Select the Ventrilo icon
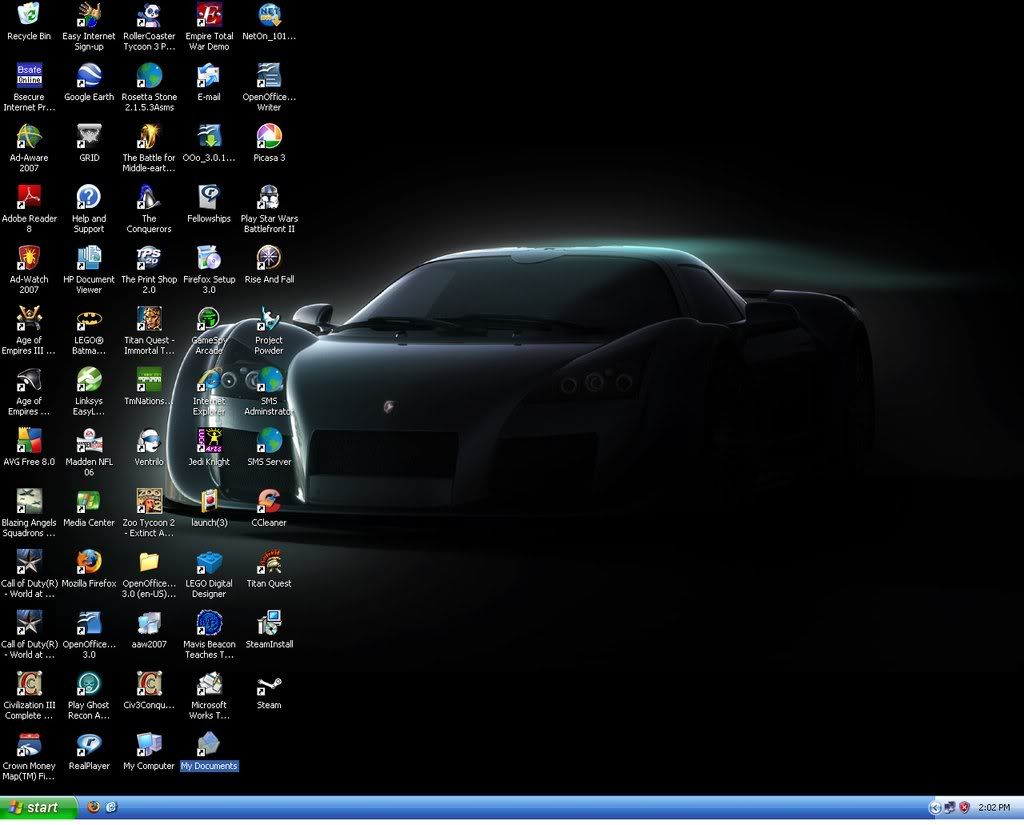The height and width of the screenshot is (825, 1024). point(149,440)
